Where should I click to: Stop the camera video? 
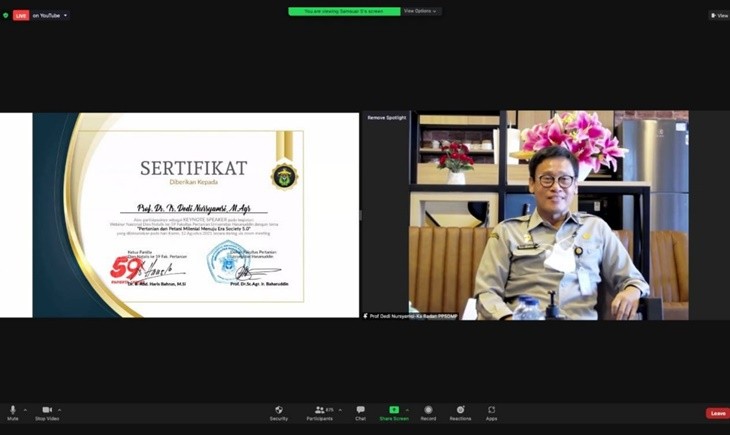[47, 413]
